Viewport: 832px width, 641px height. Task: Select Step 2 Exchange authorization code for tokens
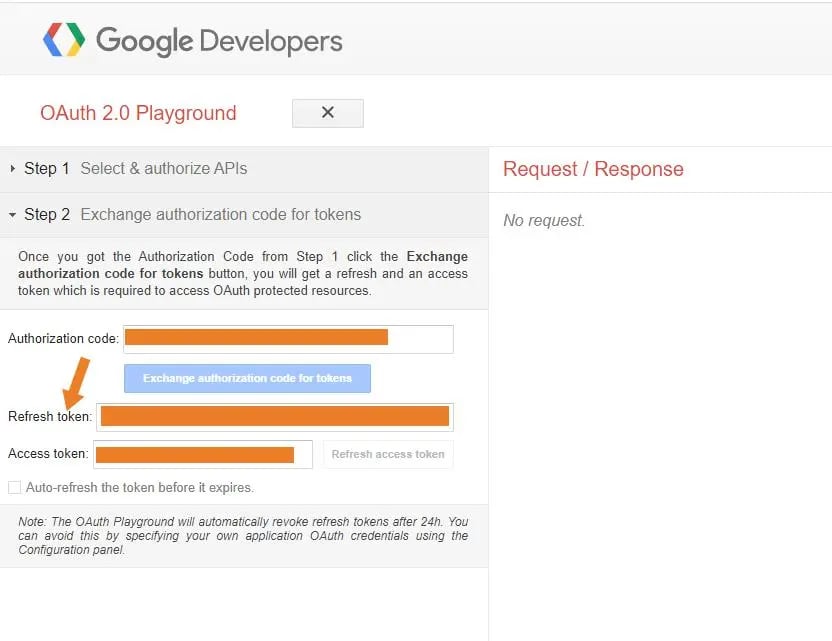point(244,215)
